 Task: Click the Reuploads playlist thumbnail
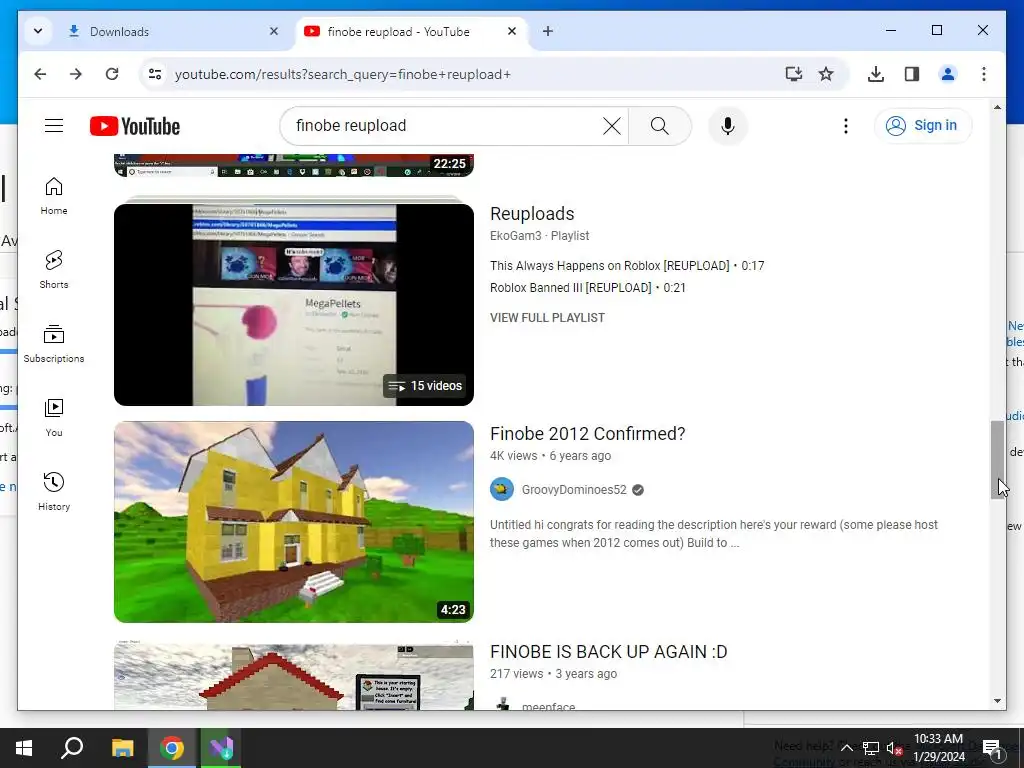click(x=294, y=305)
